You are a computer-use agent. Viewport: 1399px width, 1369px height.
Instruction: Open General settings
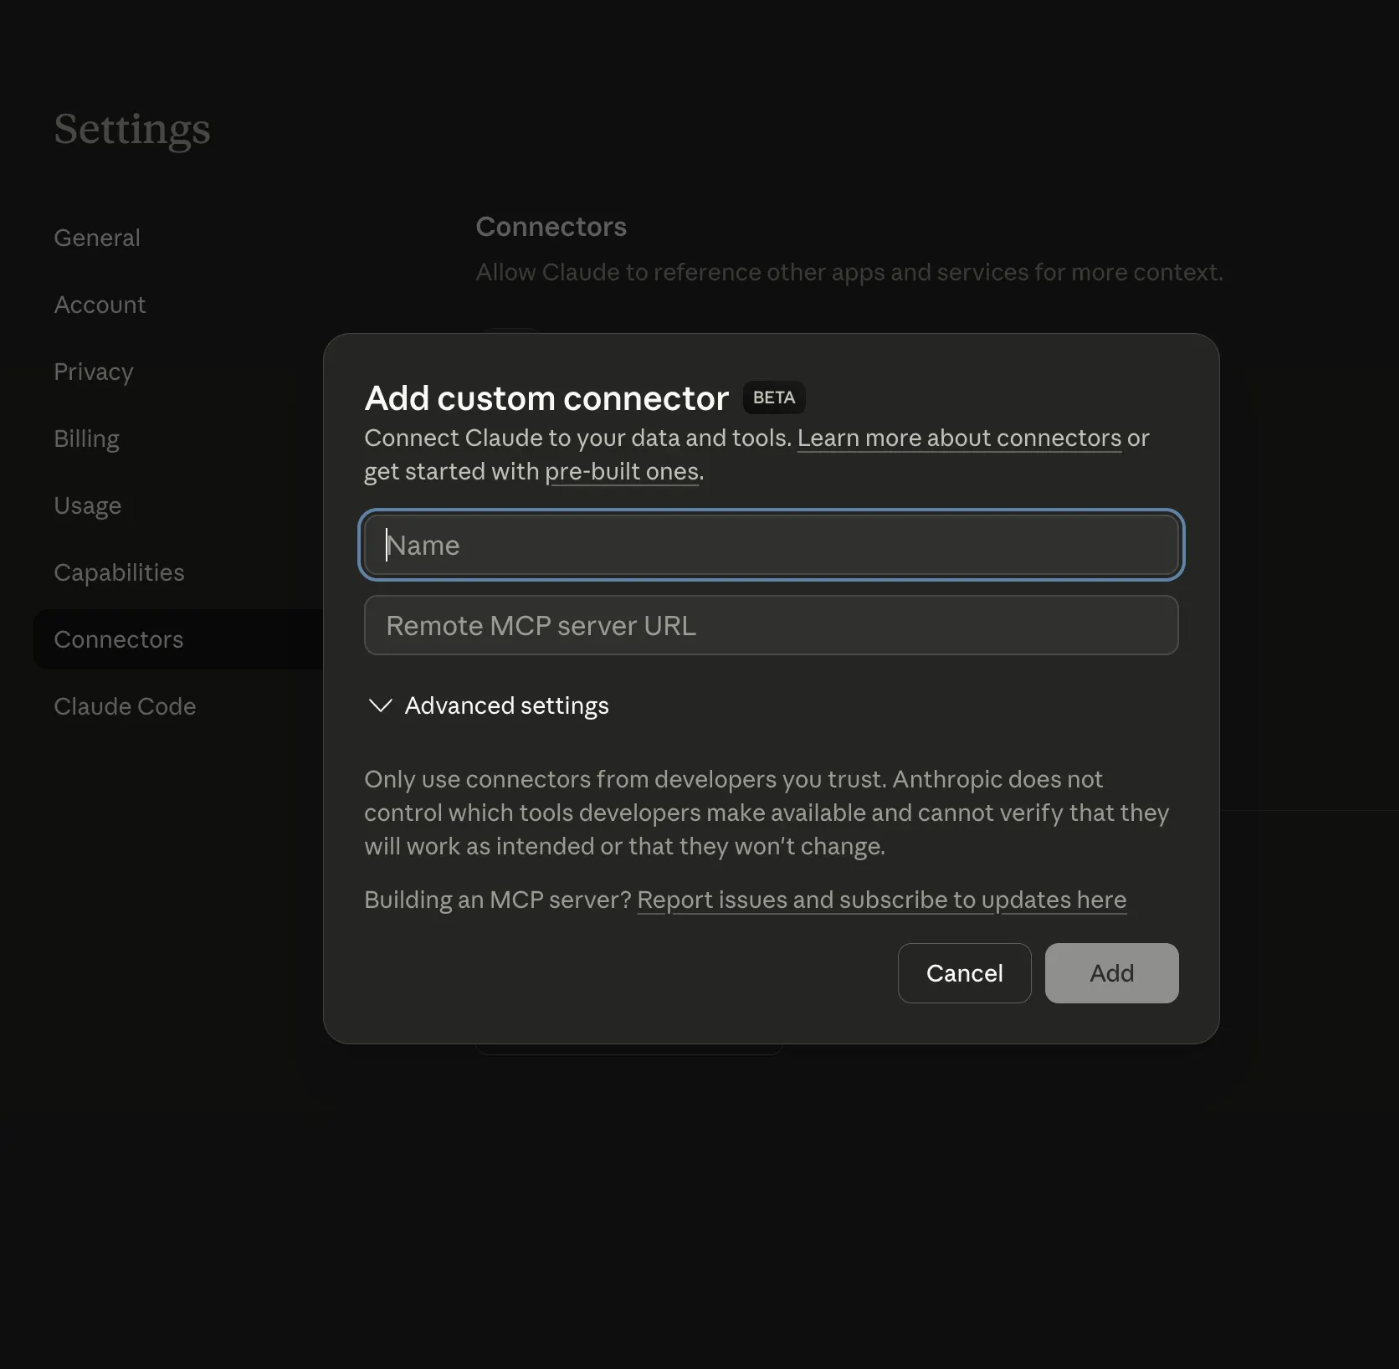pyautogui.click(x=96, y=237)
